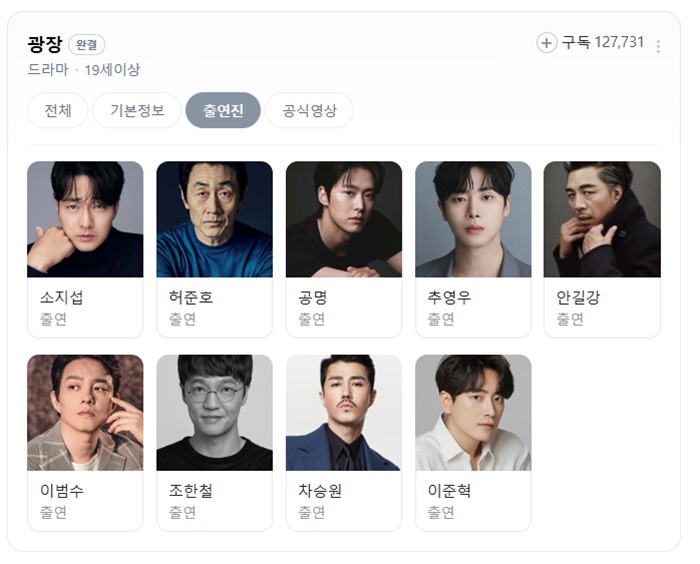Open the 차승원 name link
This screenshot has width=700, height=564.
coord(320,490)
